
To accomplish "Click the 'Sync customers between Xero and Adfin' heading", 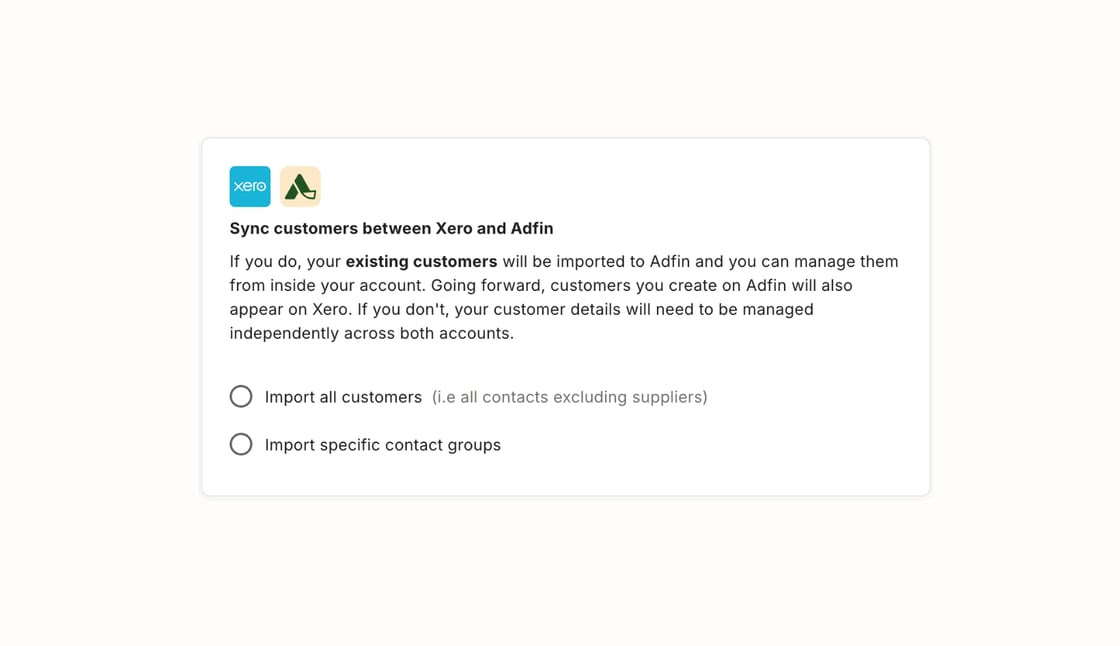I will (x=391, y=229).
